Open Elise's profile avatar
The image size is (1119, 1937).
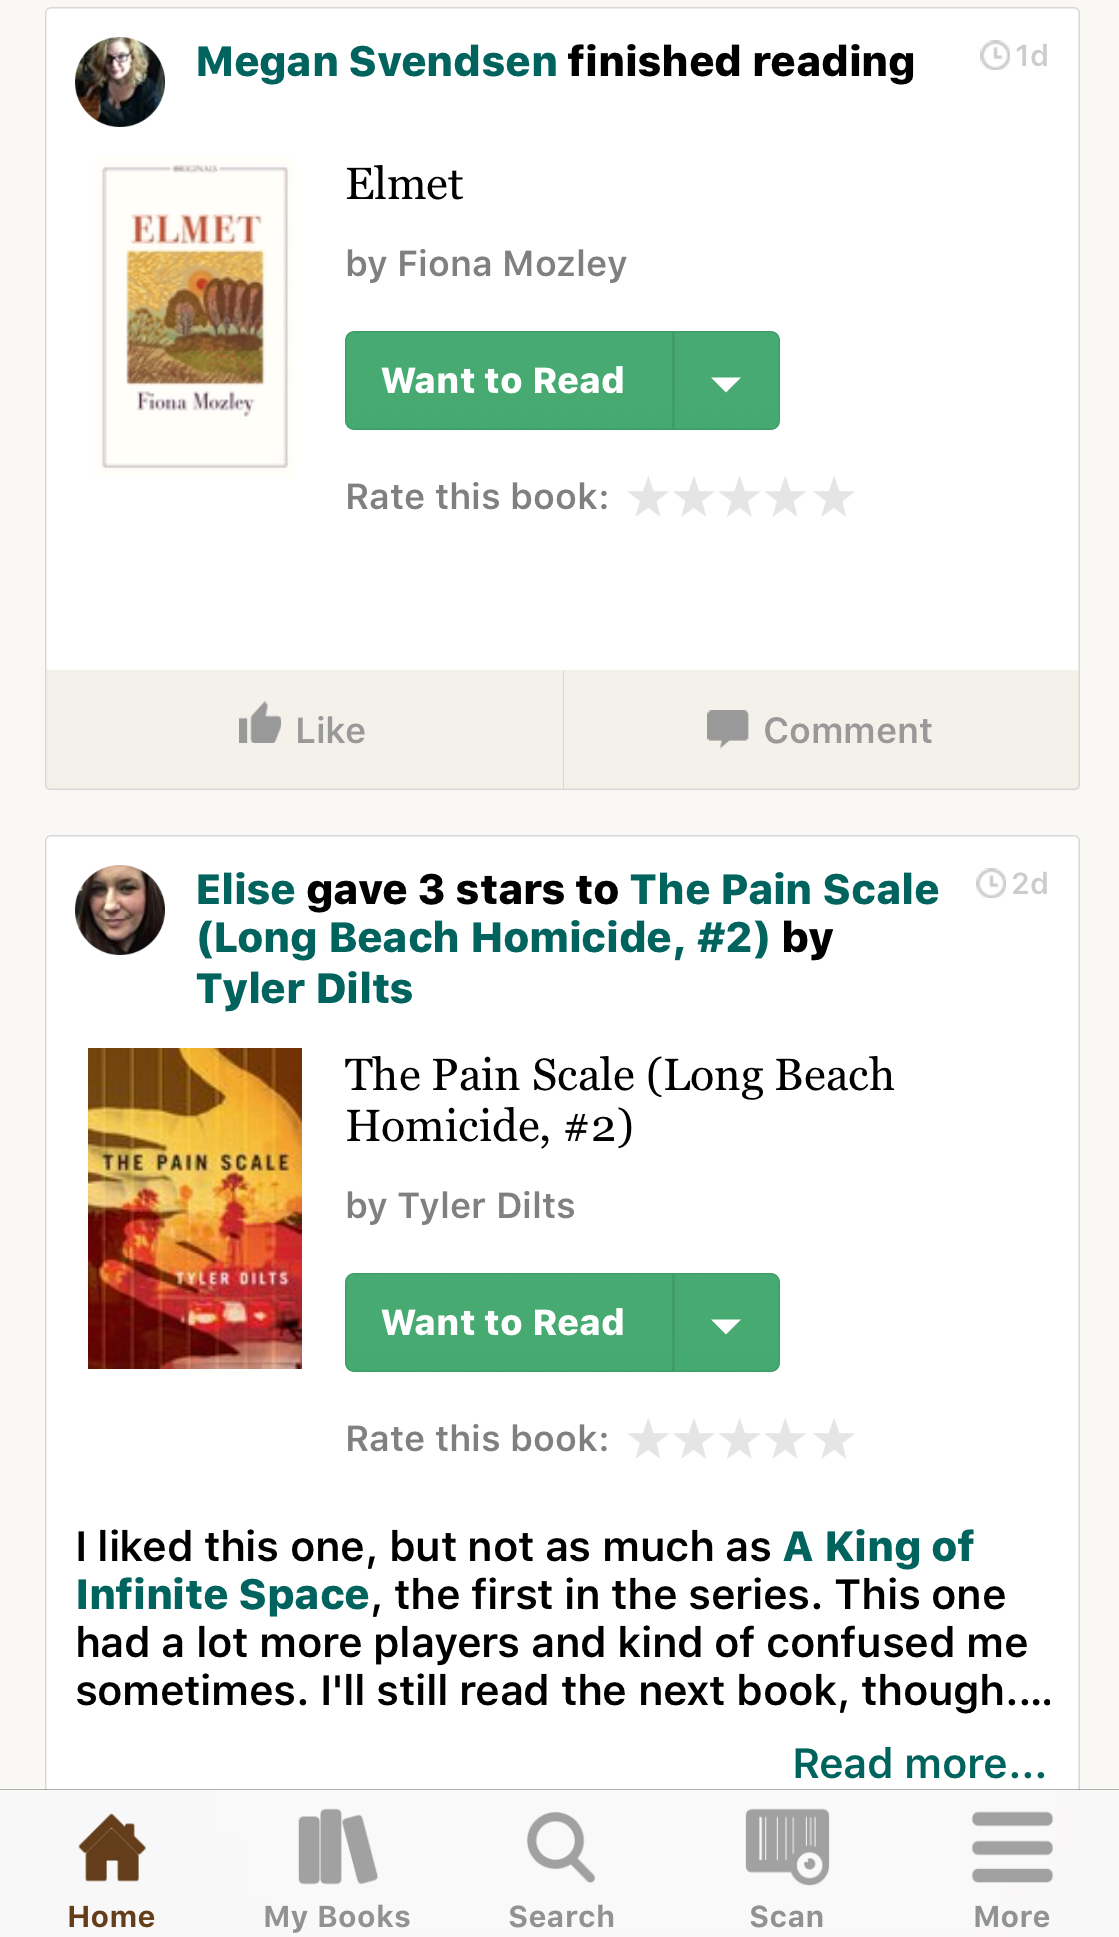coord(120,910)
